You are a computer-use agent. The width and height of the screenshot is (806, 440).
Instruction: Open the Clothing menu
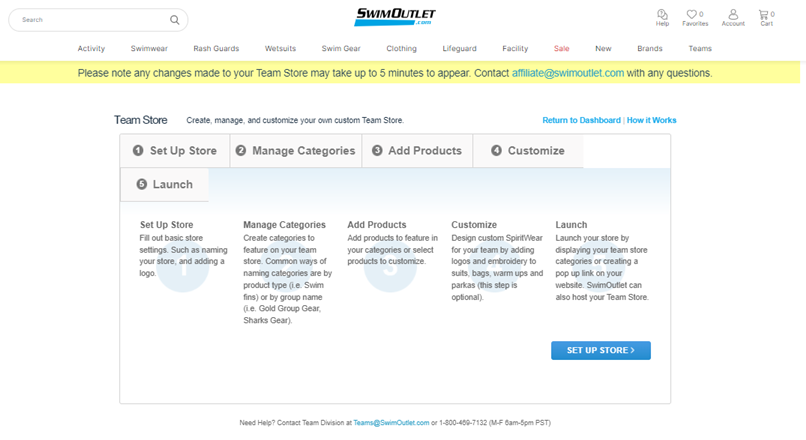[x=401, y=48]
